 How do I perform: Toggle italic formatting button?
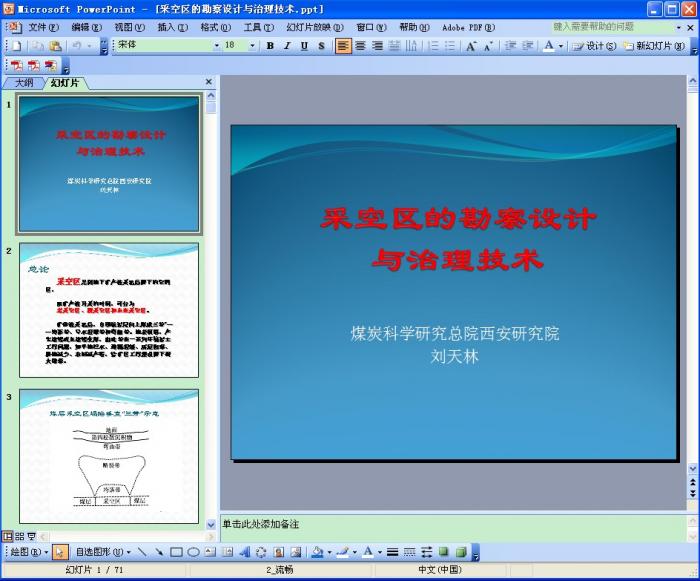pos(287,46)
